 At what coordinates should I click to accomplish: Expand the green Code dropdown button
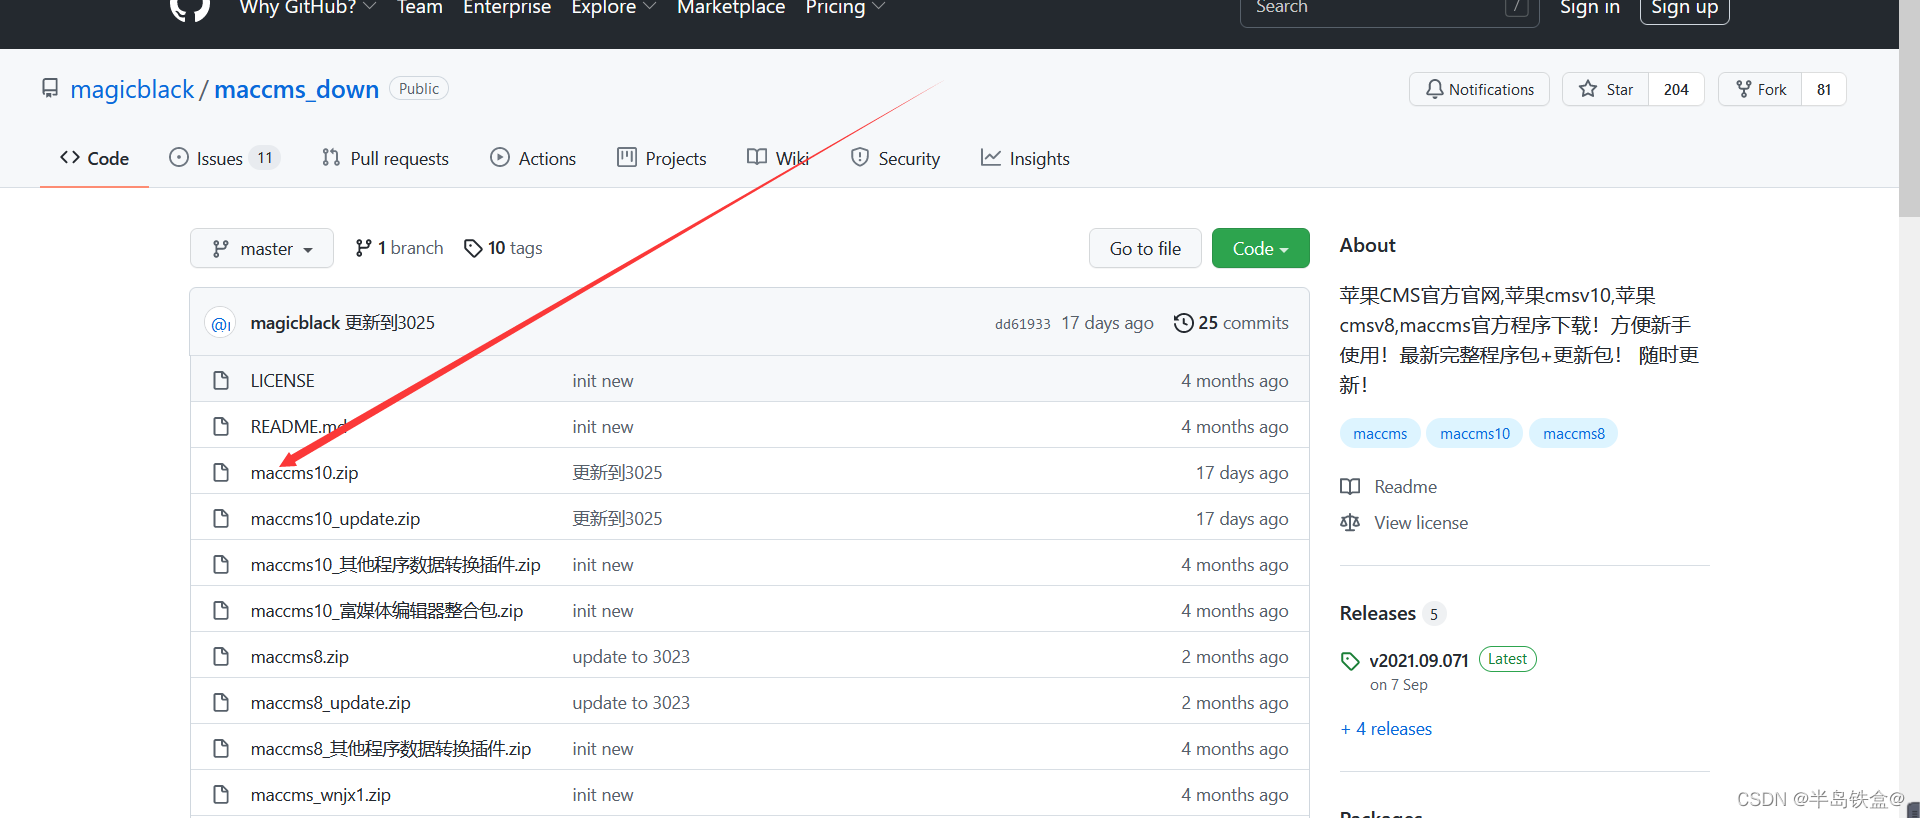[1260, 248]
